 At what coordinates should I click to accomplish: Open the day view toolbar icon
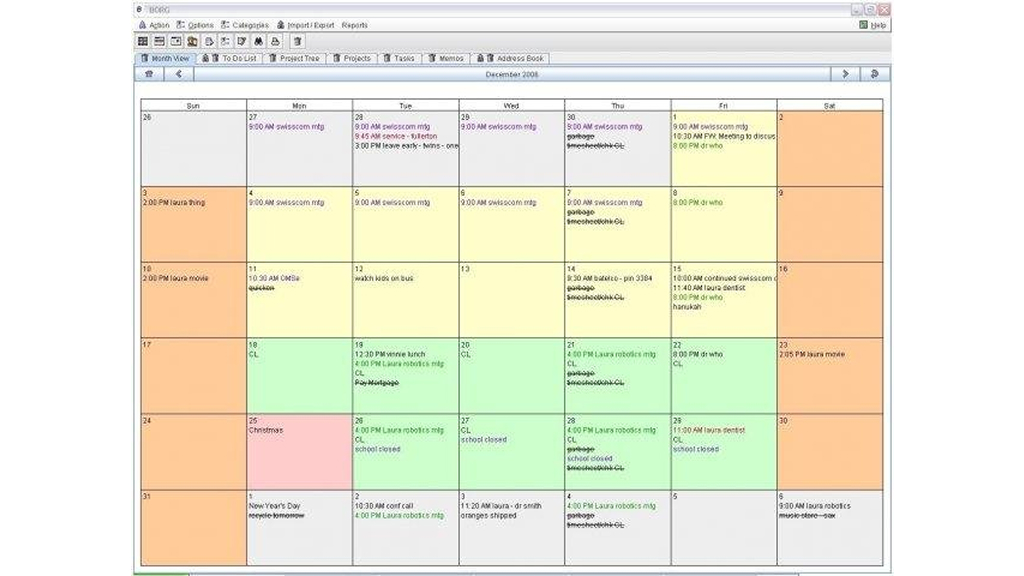point(177,41)
